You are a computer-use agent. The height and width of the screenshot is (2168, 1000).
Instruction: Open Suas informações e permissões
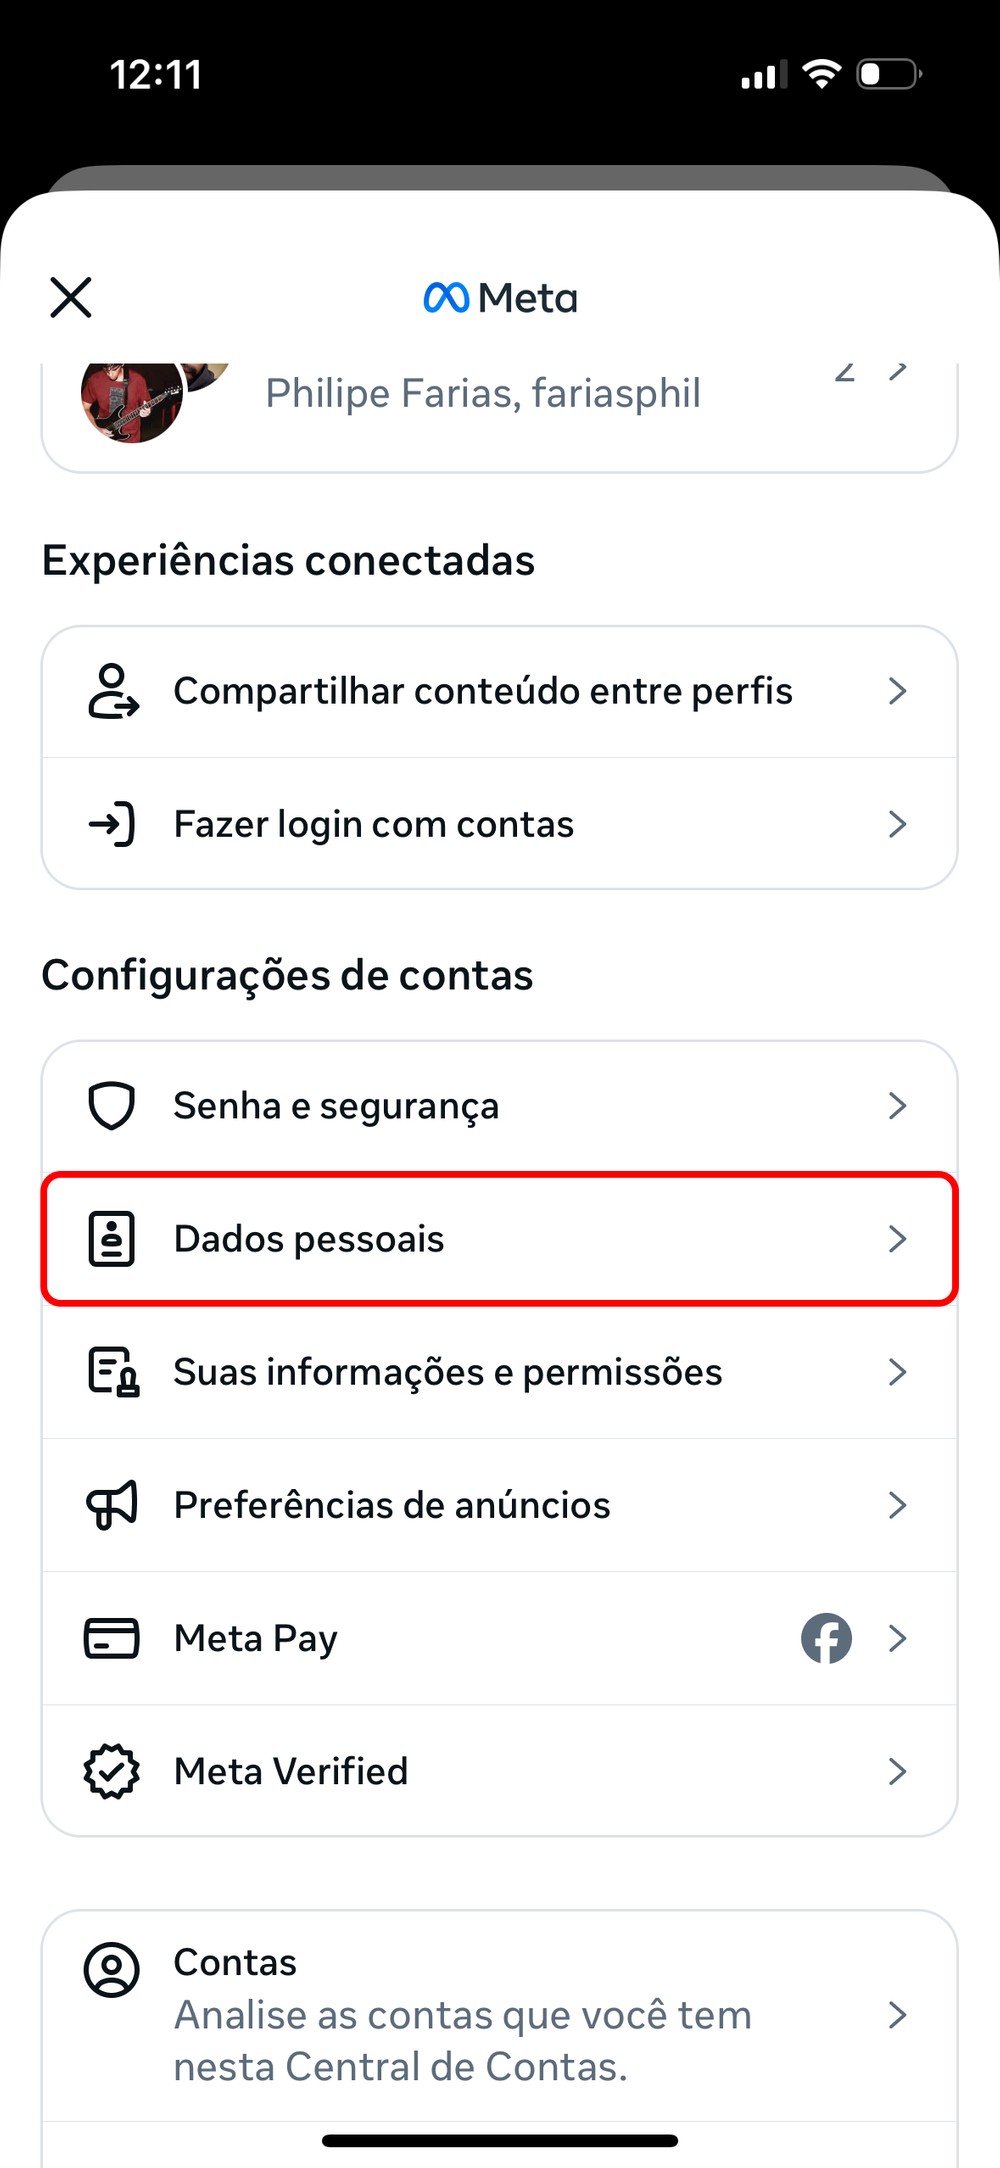coord(448,1372)
